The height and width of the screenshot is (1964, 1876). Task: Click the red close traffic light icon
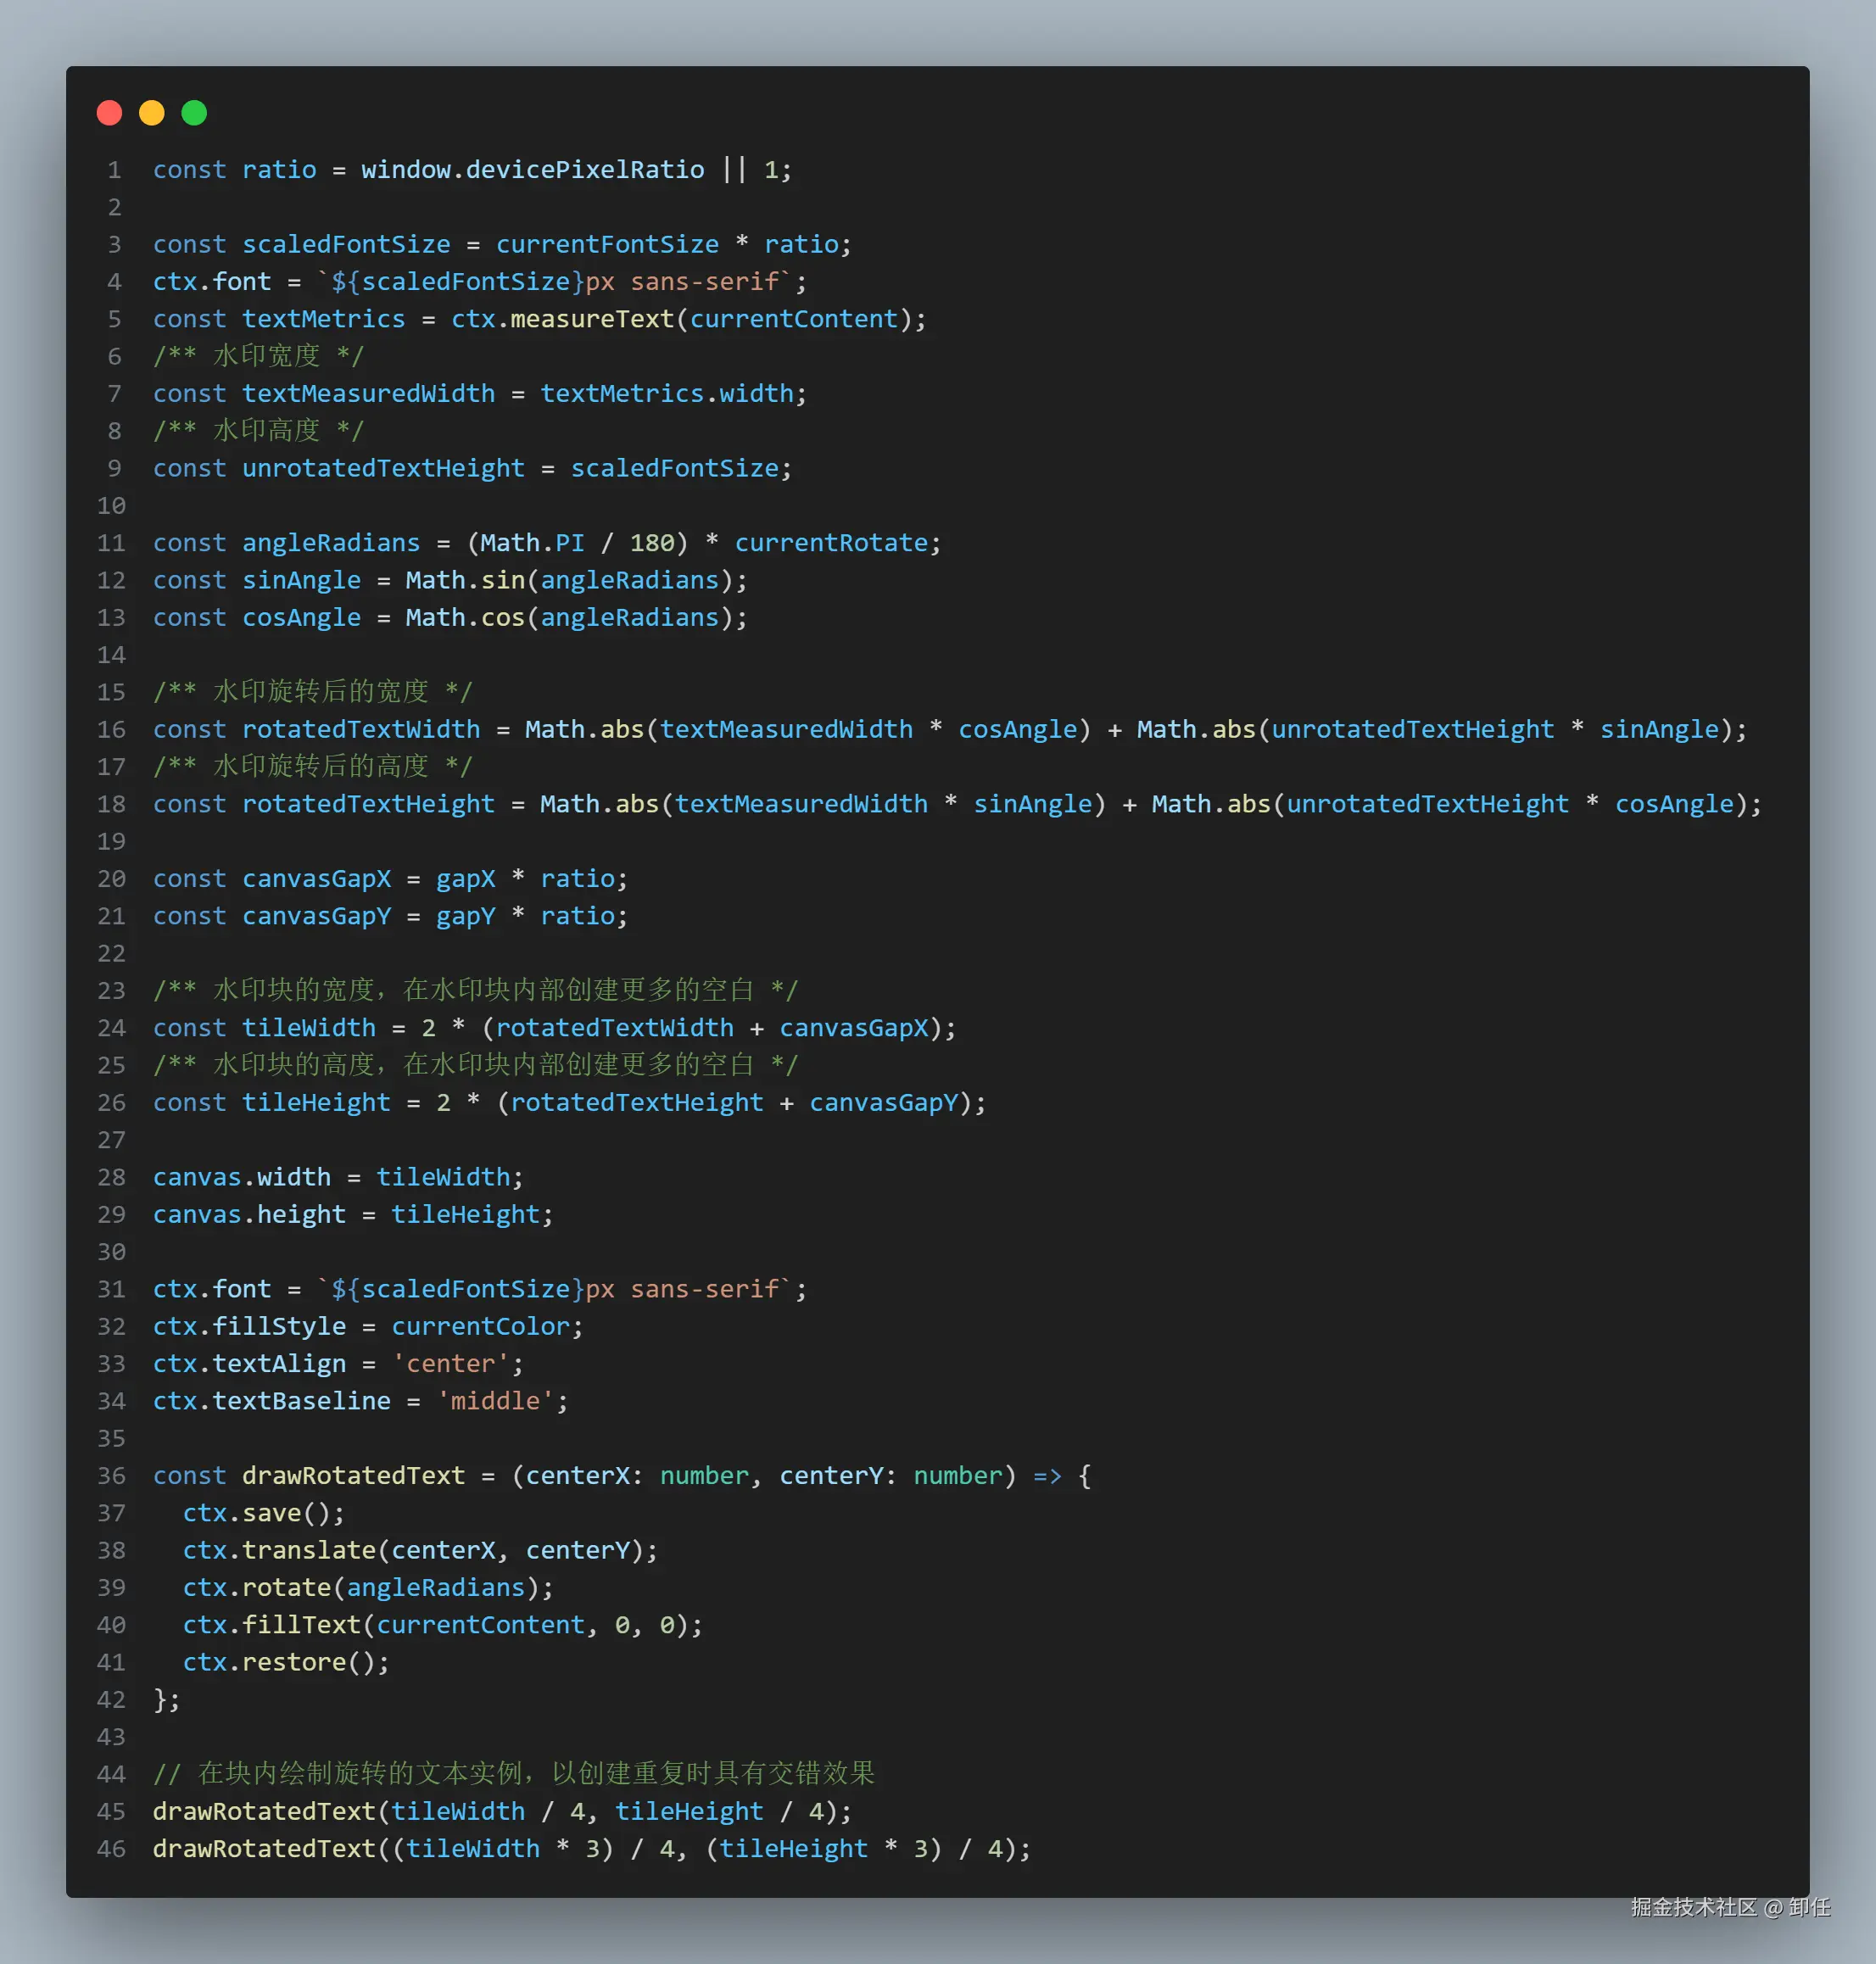pyautogui.click(x=110, y=113)
